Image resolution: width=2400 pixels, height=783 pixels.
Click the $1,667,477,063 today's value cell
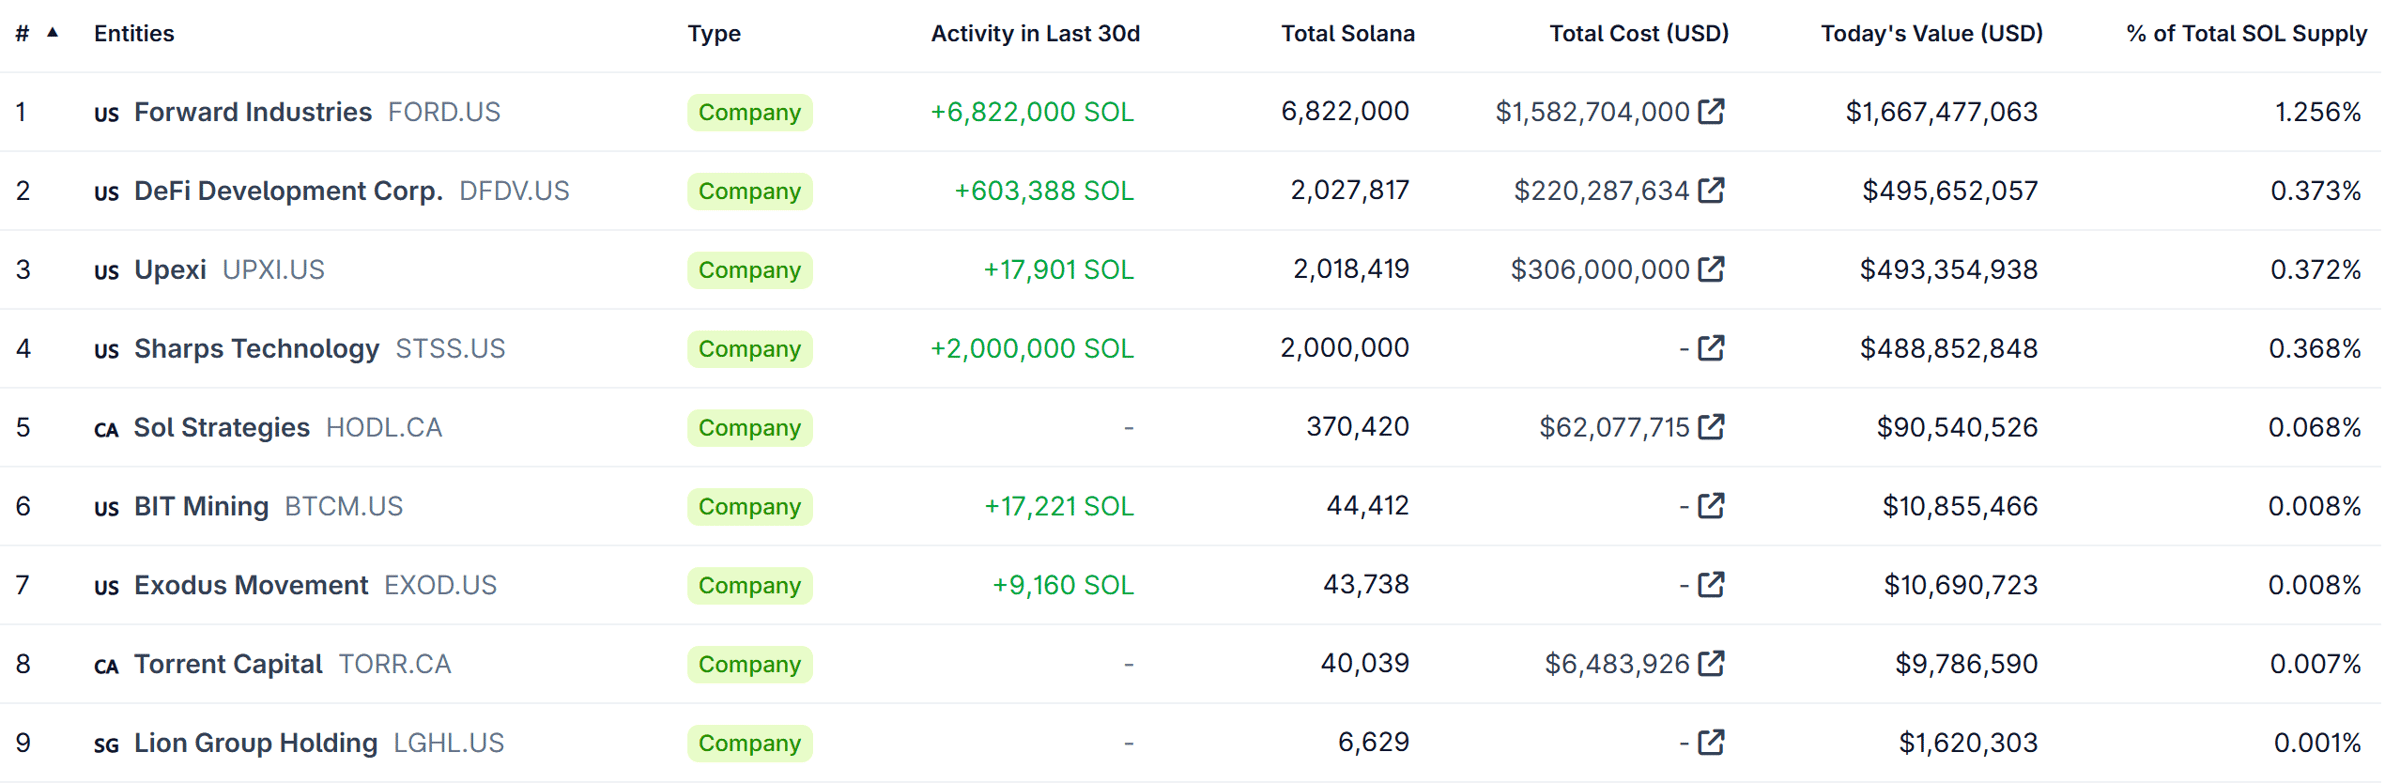(1942, 111)
